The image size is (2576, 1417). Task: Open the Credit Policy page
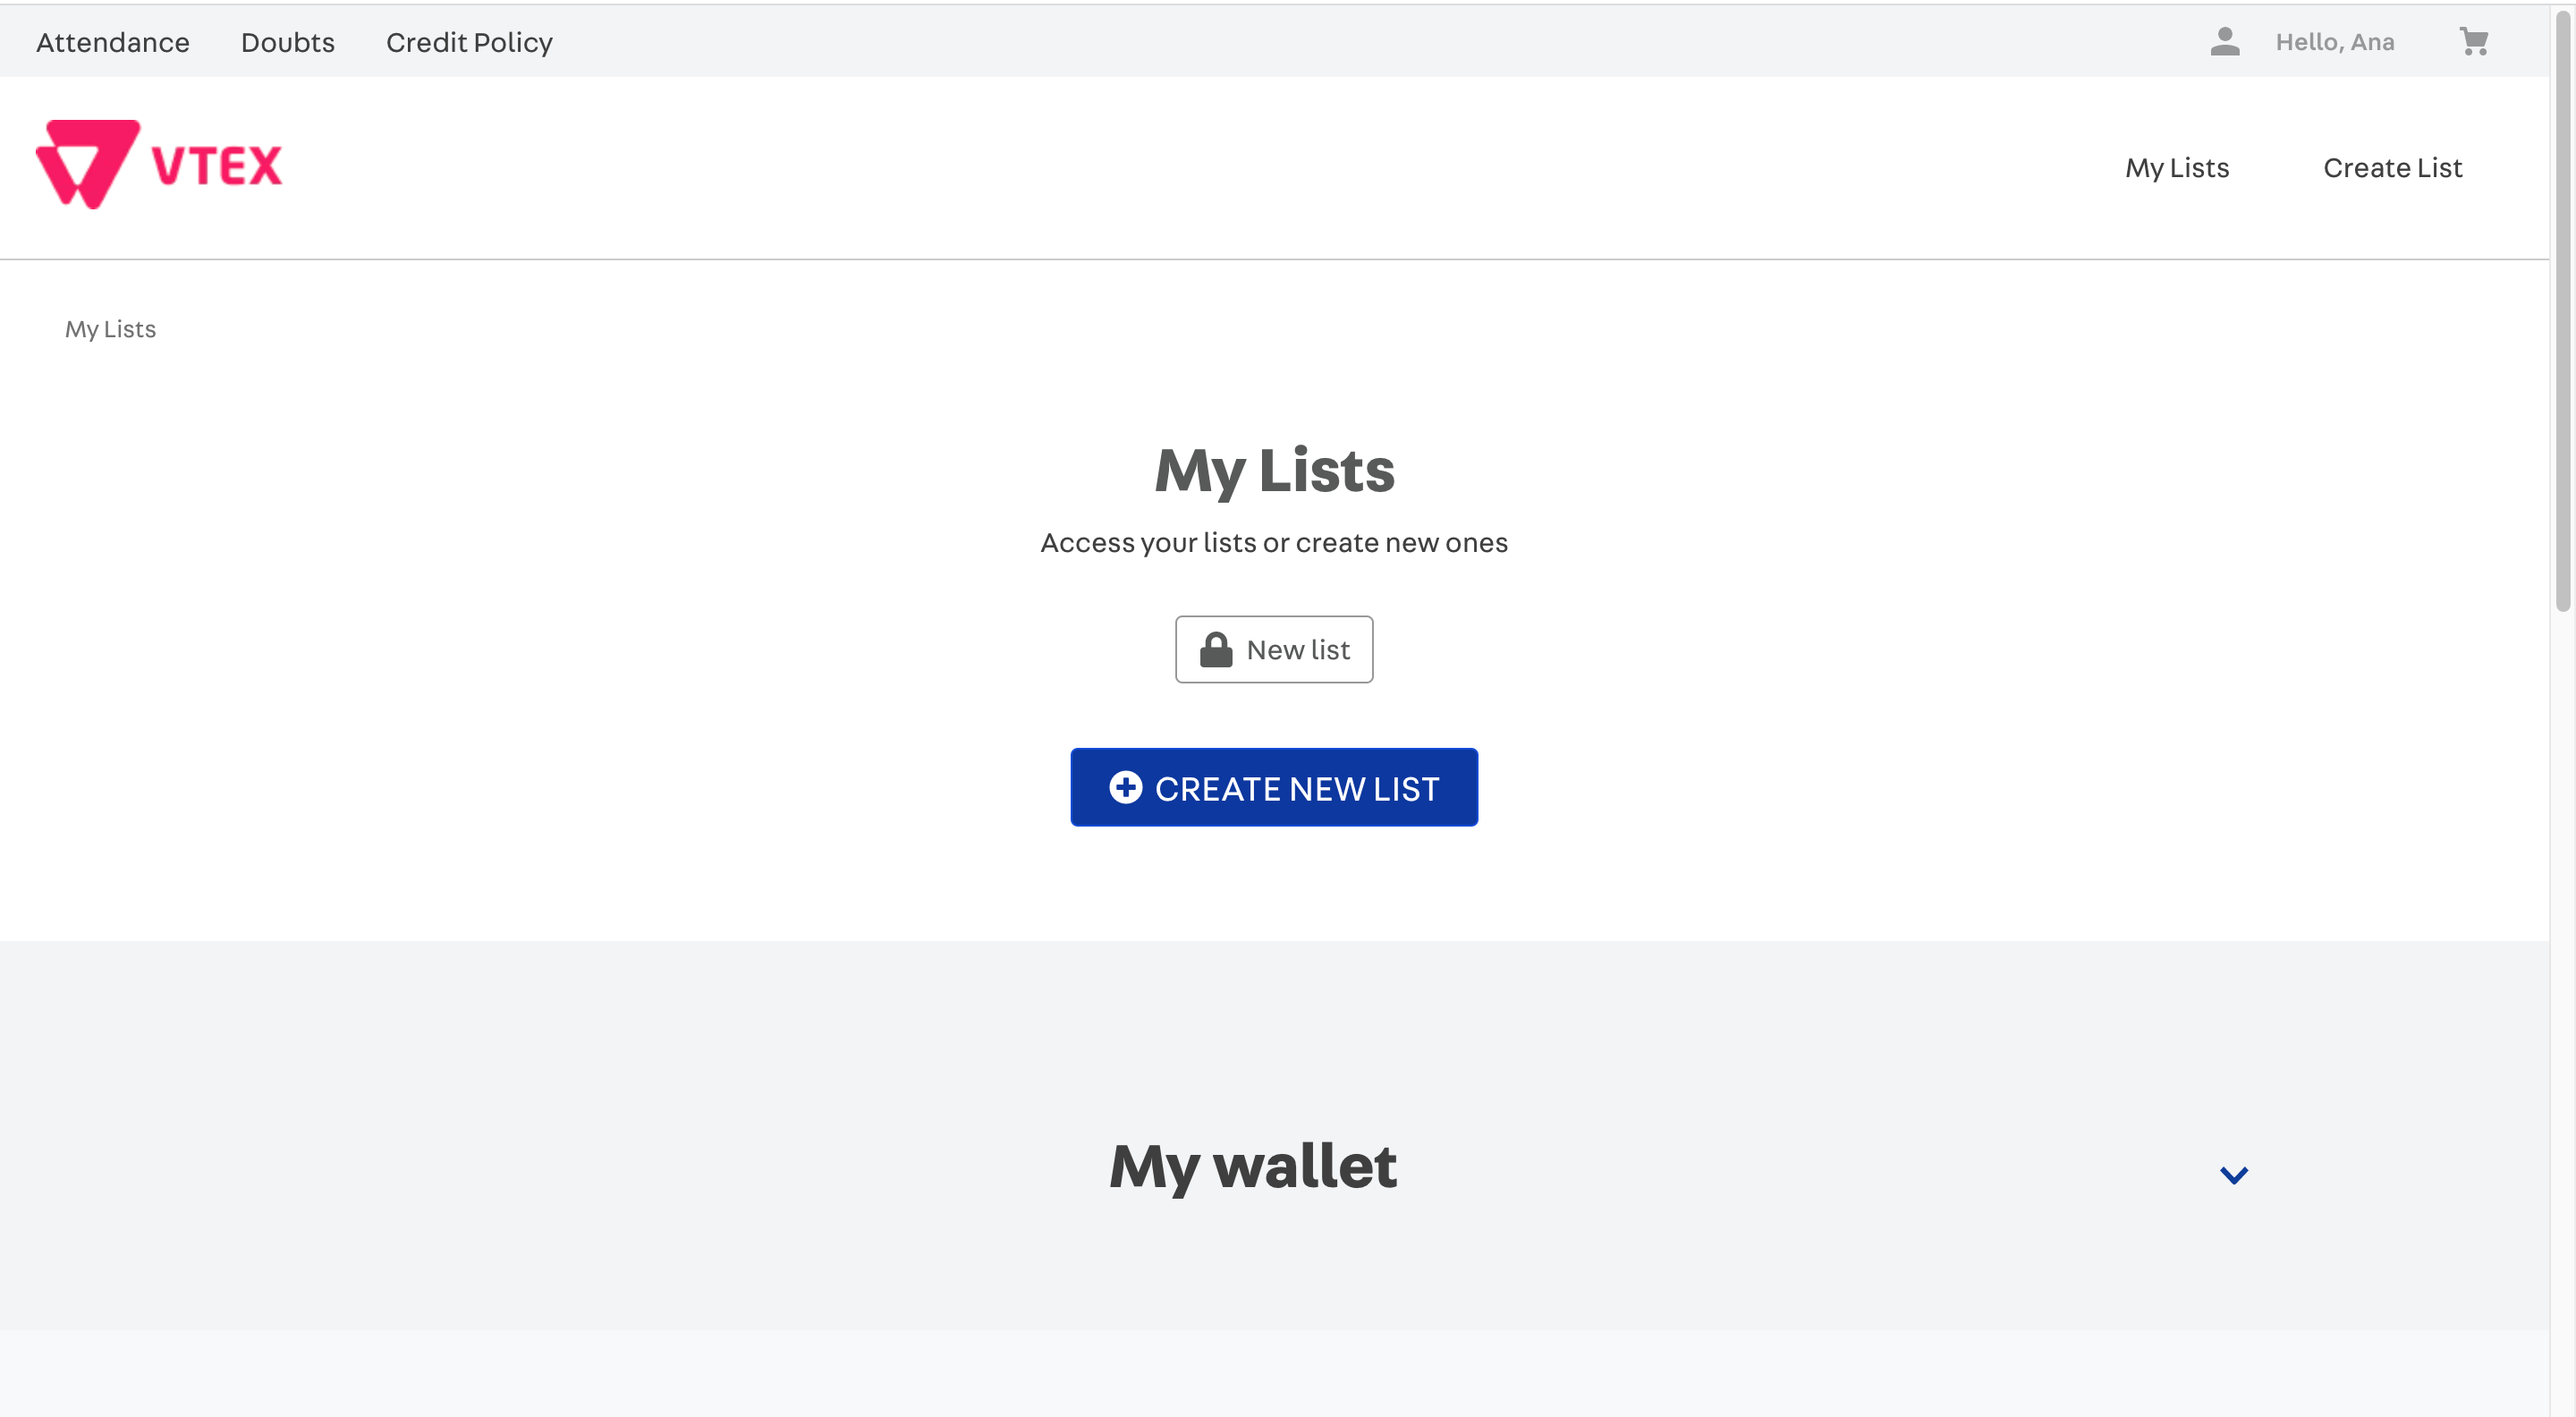coord(468,42)
